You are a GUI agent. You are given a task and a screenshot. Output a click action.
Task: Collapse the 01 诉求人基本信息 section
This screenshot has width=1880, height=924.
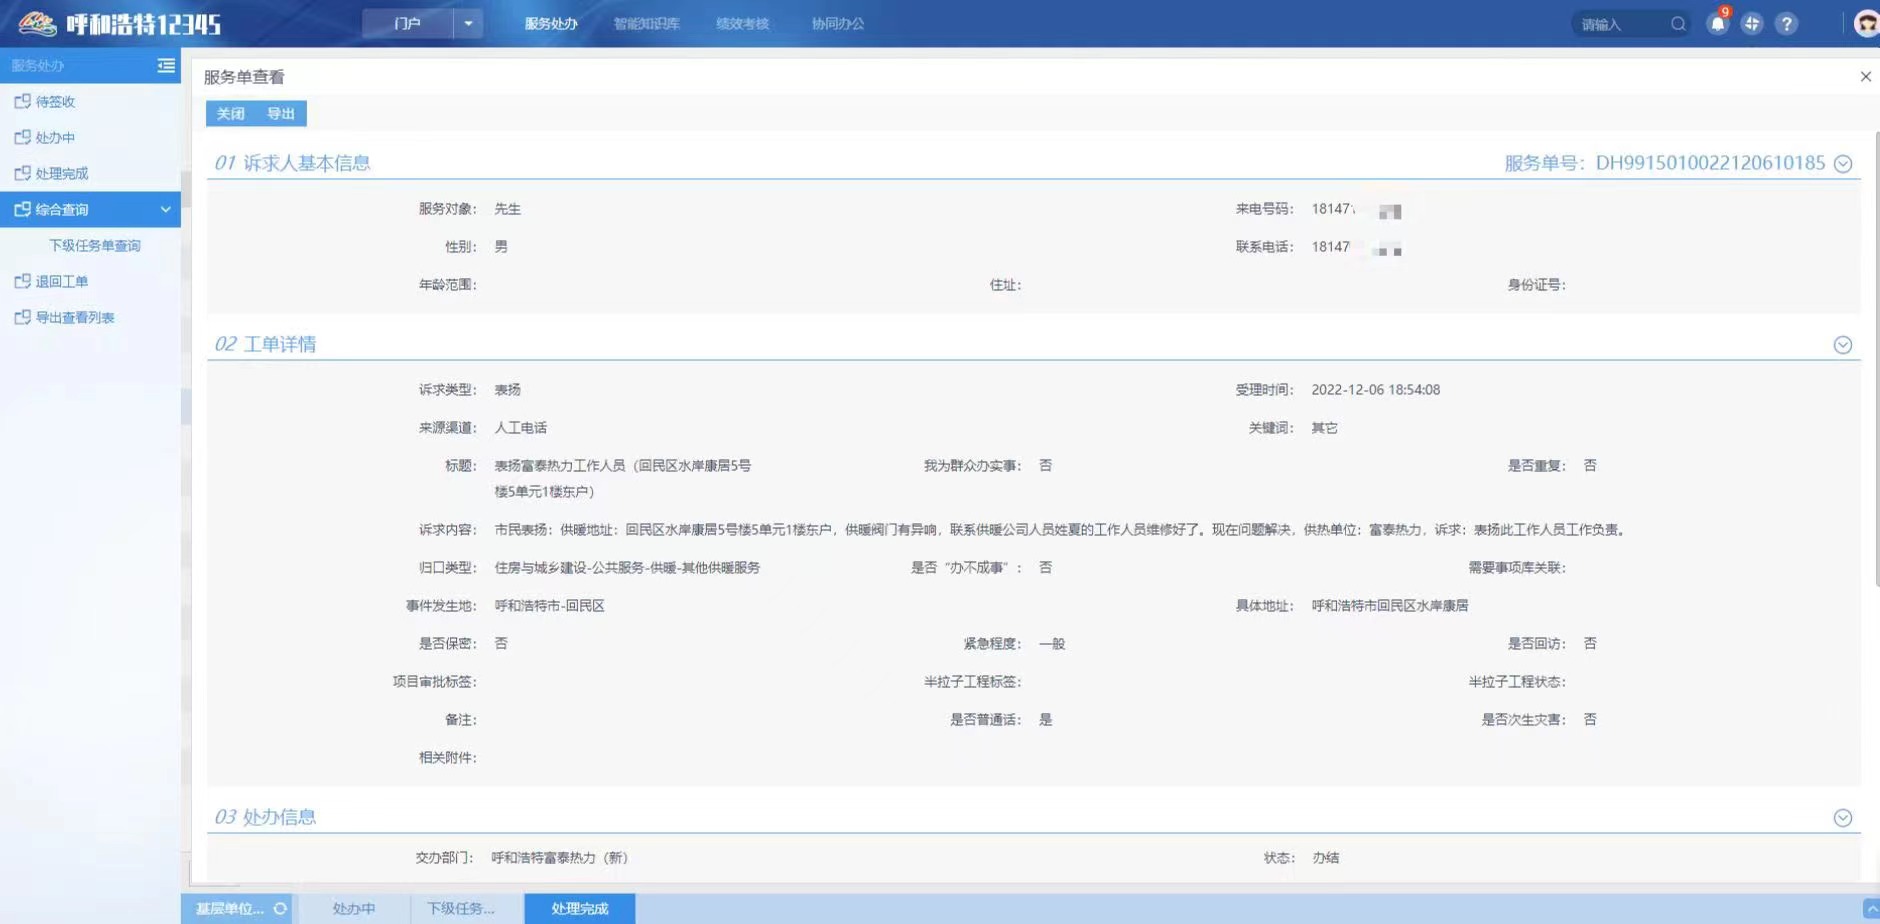point(1843,164)
